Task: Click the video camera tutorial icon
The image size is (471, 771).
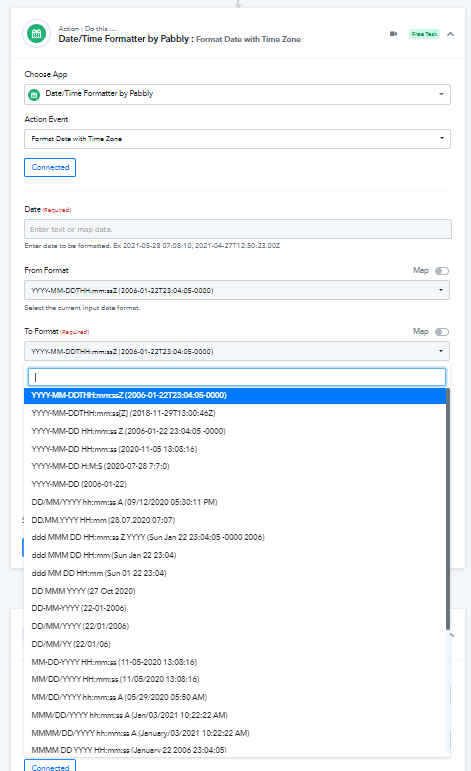Action: coord(393,34)
